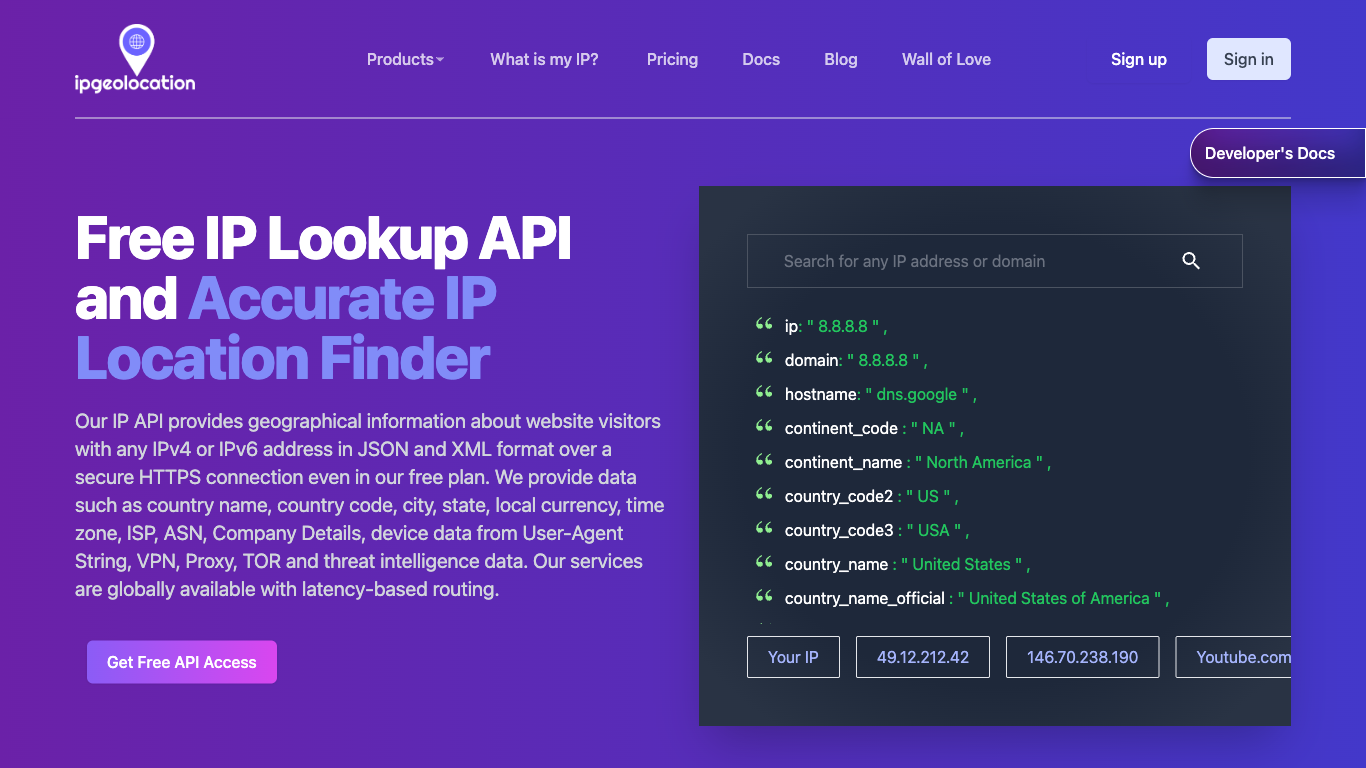Screen dimensions: 1366x768
Task: Visit the Blog page
Action: [841, 59]
